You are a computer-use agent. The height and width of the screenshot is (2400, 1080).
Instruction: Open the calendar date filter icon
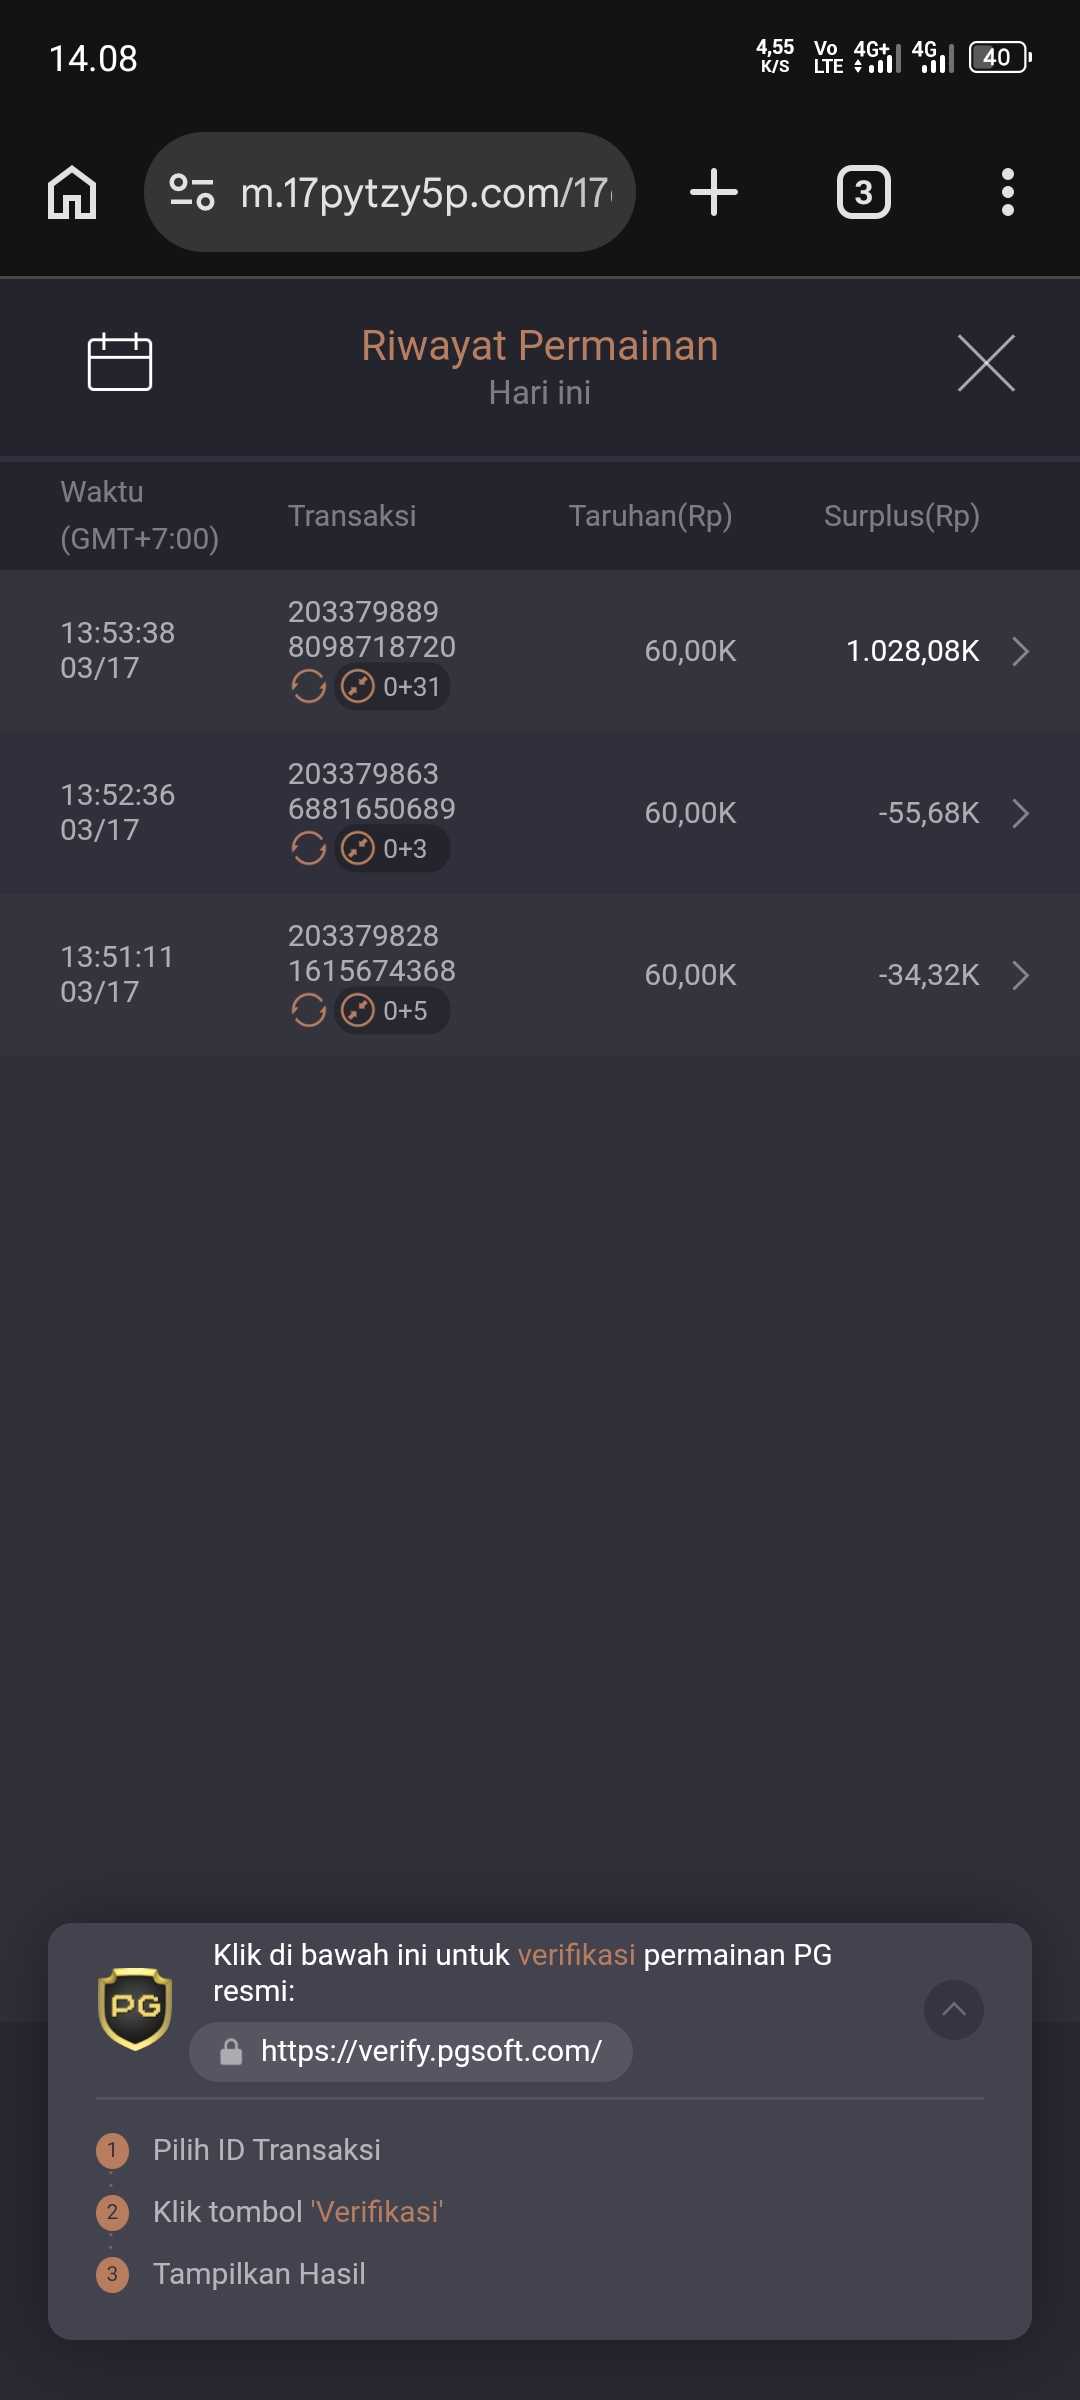pos(119,362)
